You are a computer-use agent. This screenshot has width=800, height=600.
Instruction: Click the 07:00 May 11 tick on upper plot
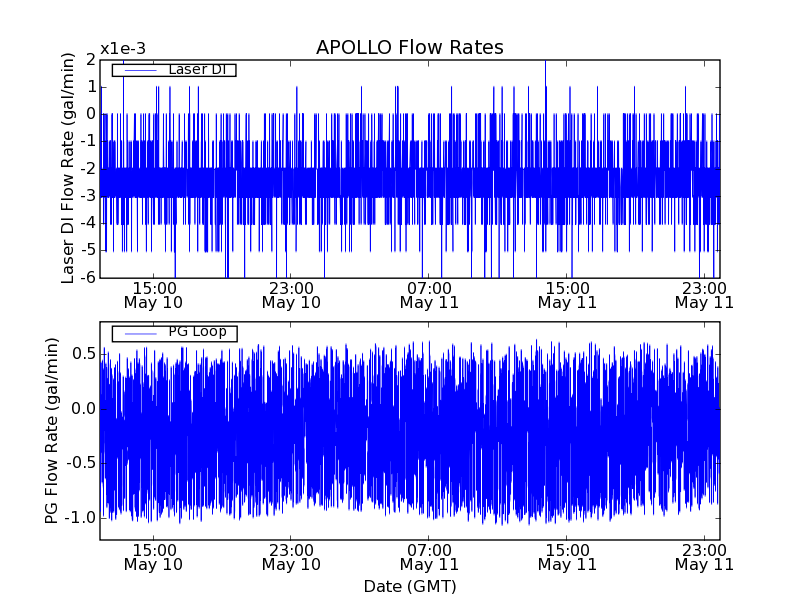pos(430,294)
